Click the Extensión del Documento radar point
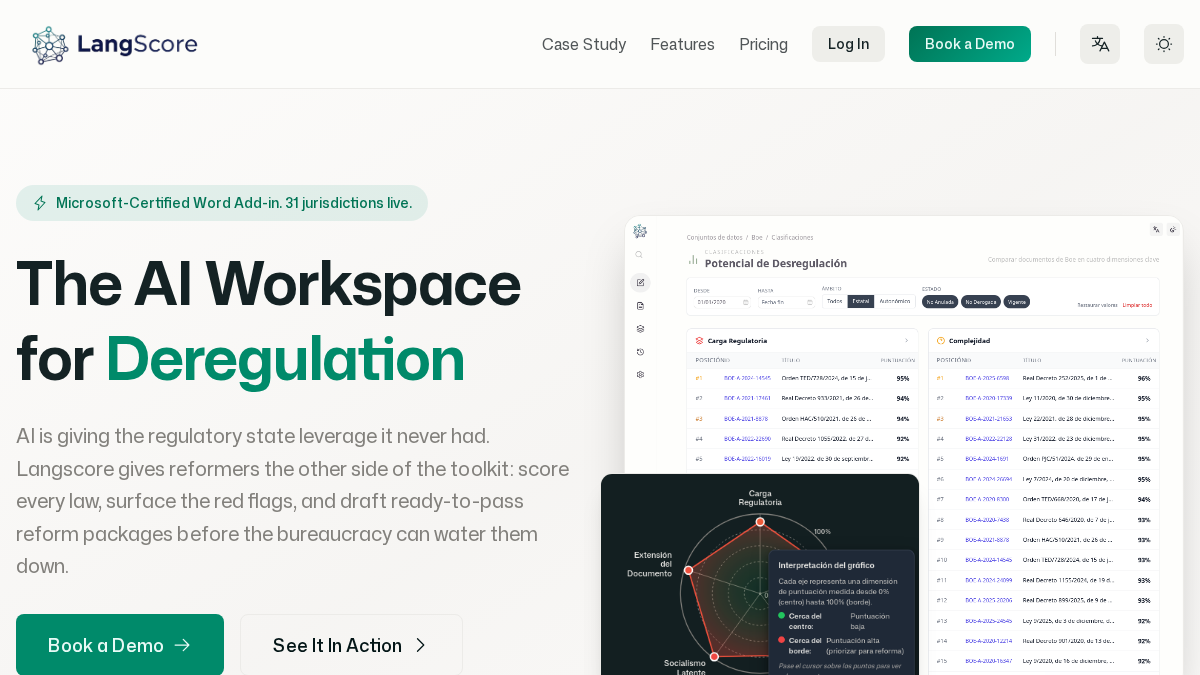Screen dimensions: 1200x675 click(x=688, y=570)
